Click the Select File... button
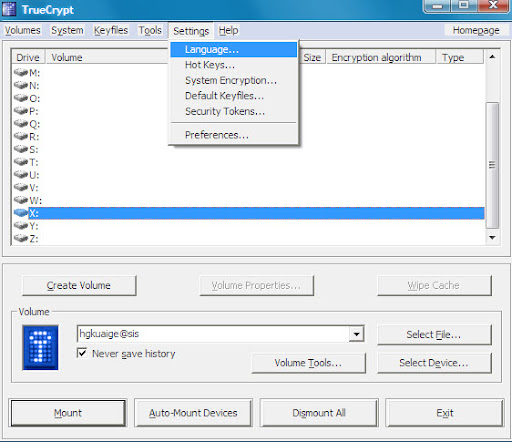 434,334
